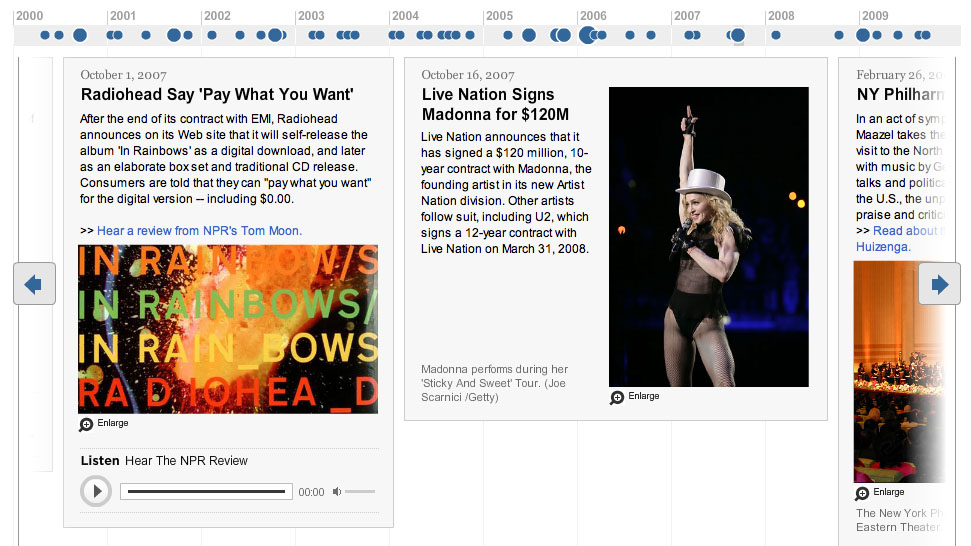Click the In Rainbows album cover image
971x546 pixels.
click(x=228, y=329)
